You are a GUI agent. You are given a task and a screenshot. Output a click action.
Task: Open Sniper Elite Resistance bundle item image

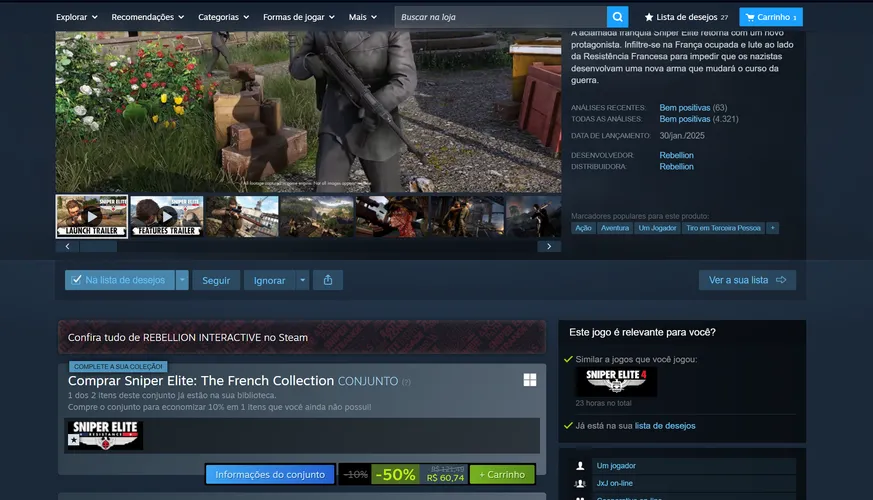(105, 435)
